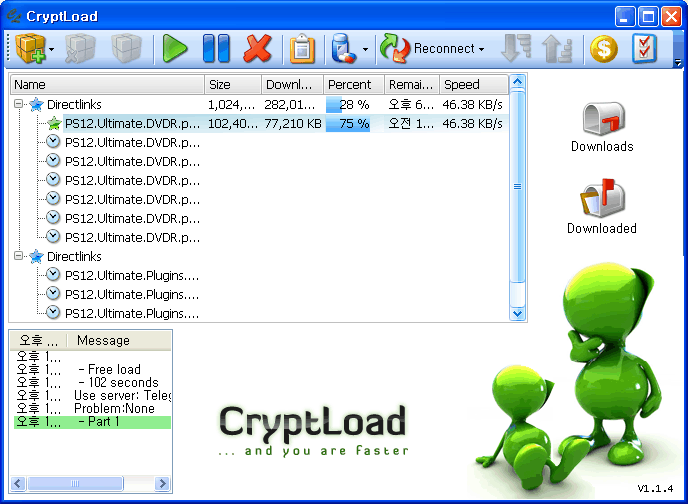Sort by Percent column header
This screenshot has height=504, width=688.
tap(354, 84)
